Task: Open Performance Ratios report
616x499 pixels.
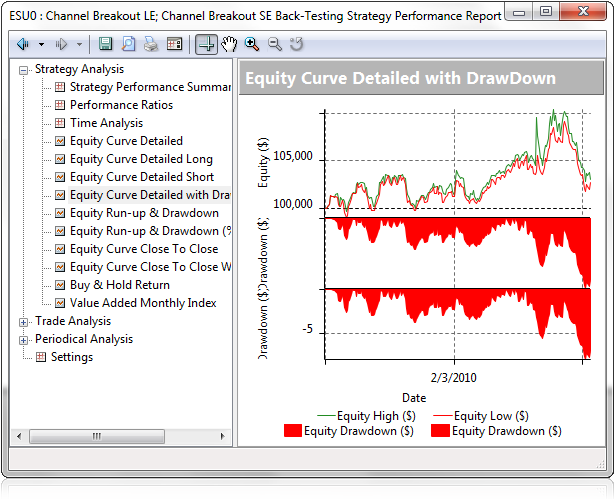Action: (x=121, y=105)
